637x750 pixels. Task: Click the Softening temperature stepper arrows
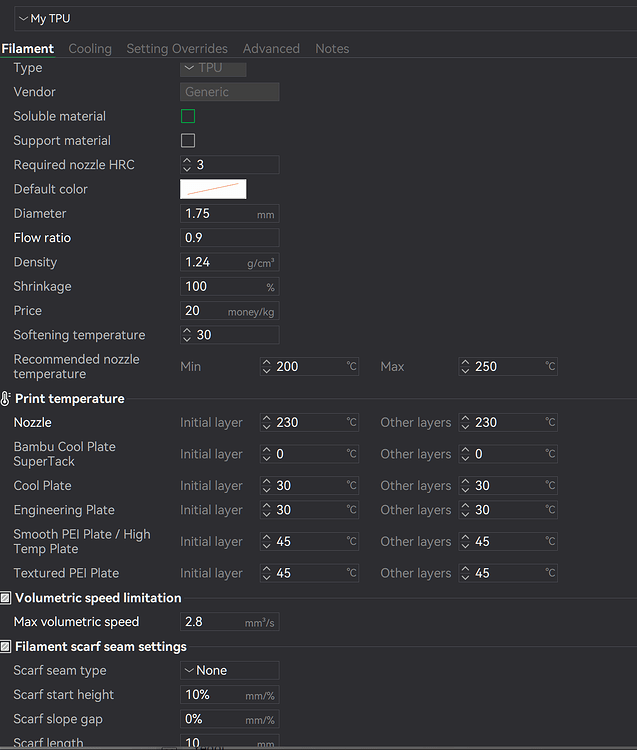click(187, 335)
